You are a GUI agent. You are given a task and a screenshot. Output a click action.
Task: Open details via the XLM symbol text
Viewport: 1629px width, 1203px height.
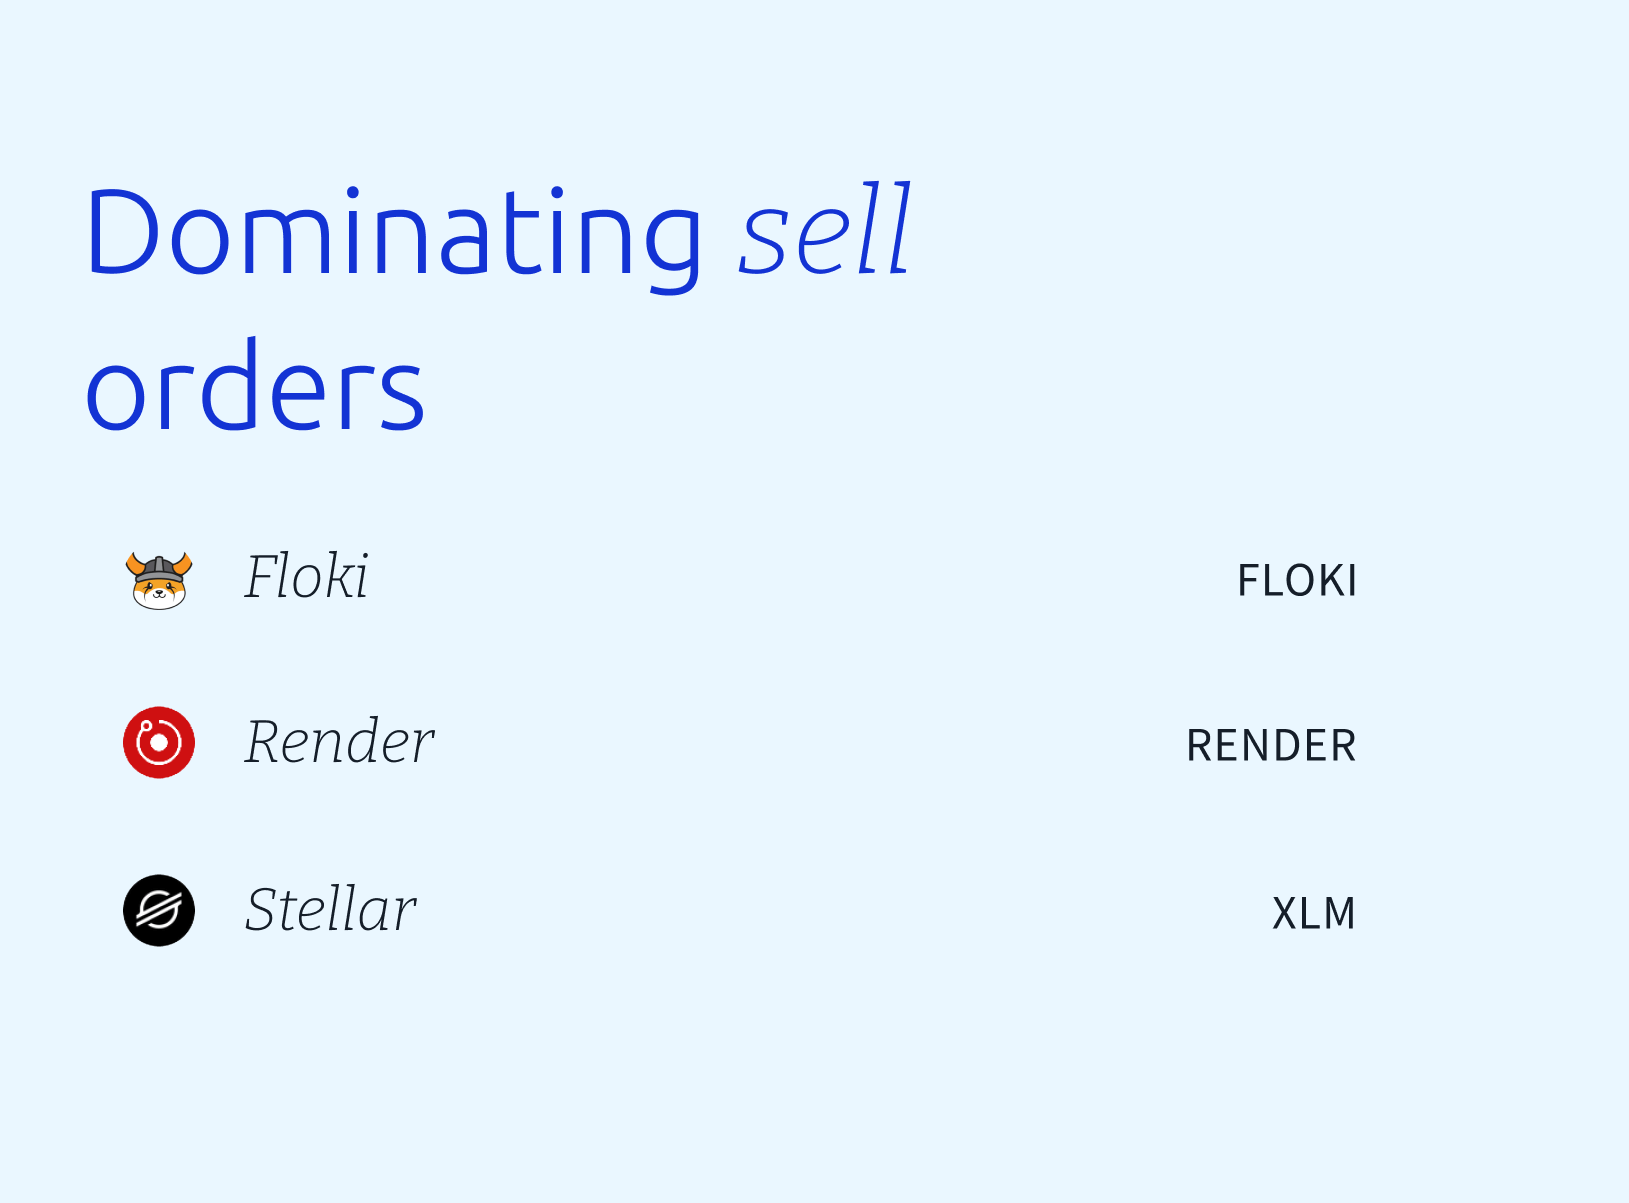pyautogui.click(x=1314, y=914)
